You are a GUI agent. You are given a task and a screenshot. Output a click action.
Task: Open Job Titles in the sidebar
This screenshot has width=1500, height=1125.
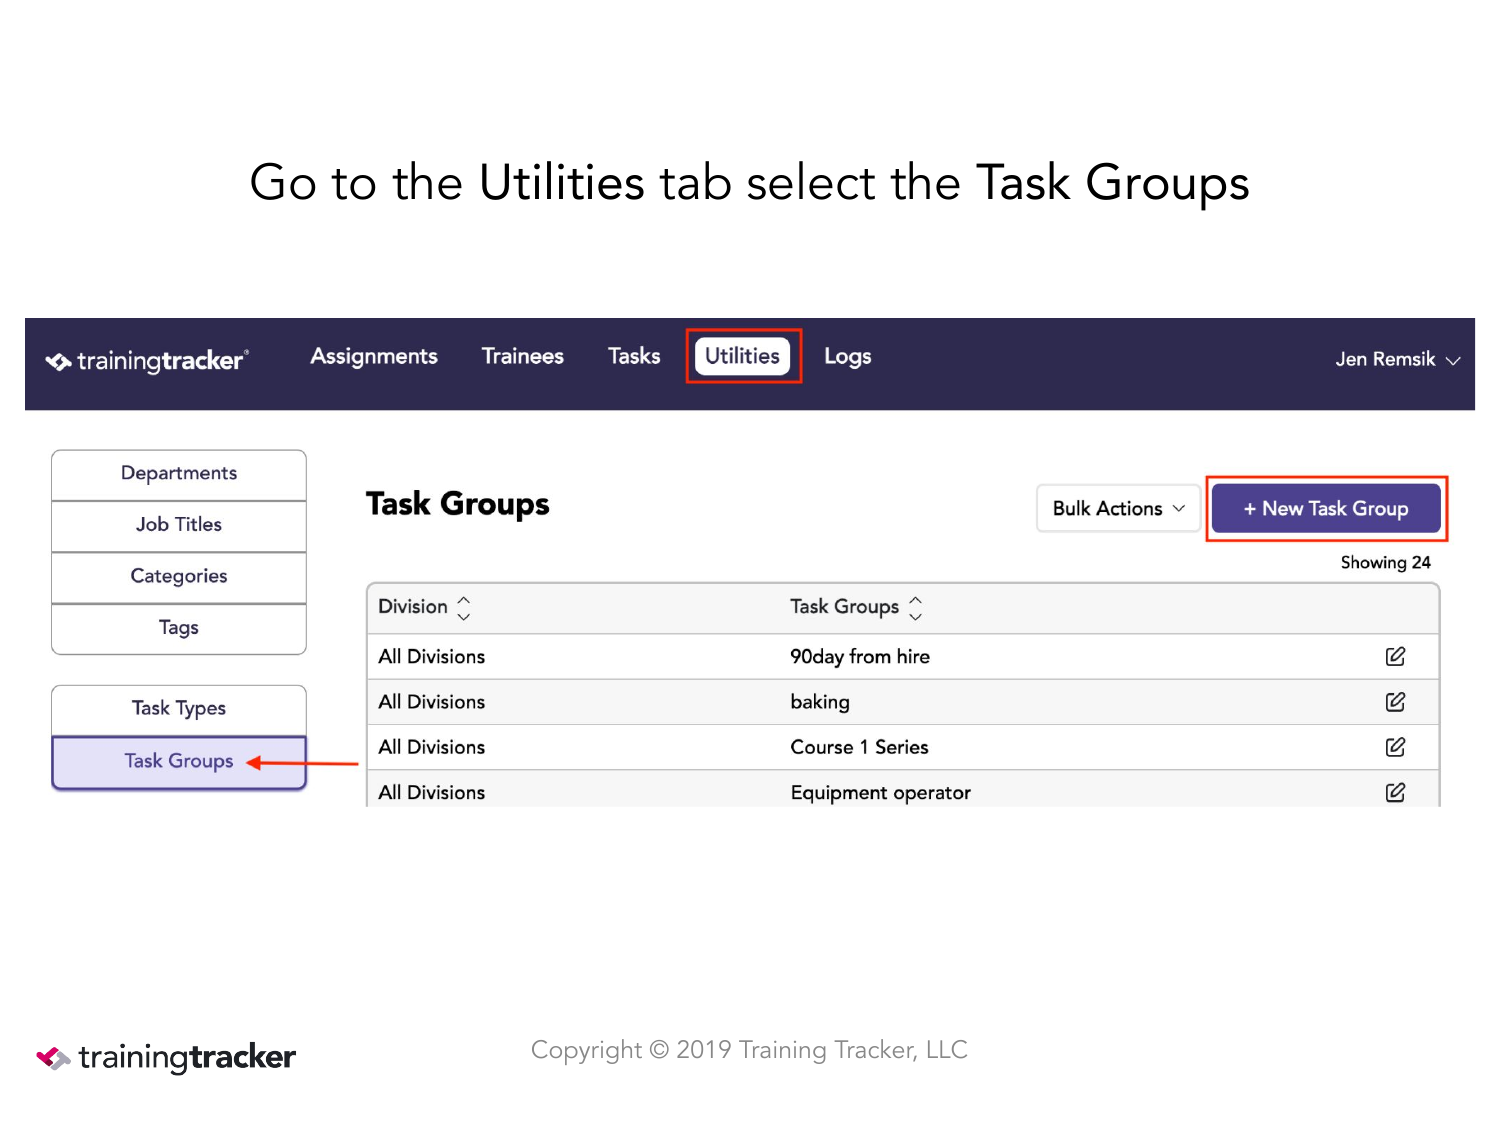tap(179, 525)
